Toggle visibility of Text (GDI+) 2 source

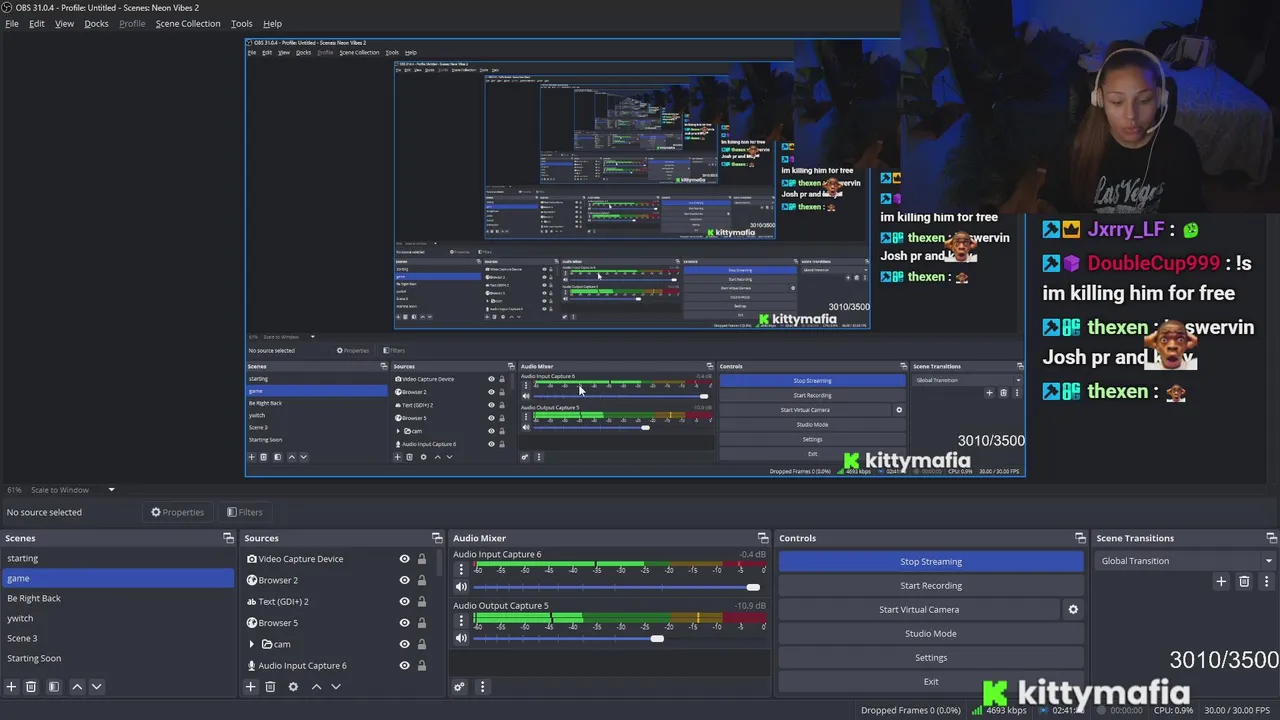pos(404,601)
